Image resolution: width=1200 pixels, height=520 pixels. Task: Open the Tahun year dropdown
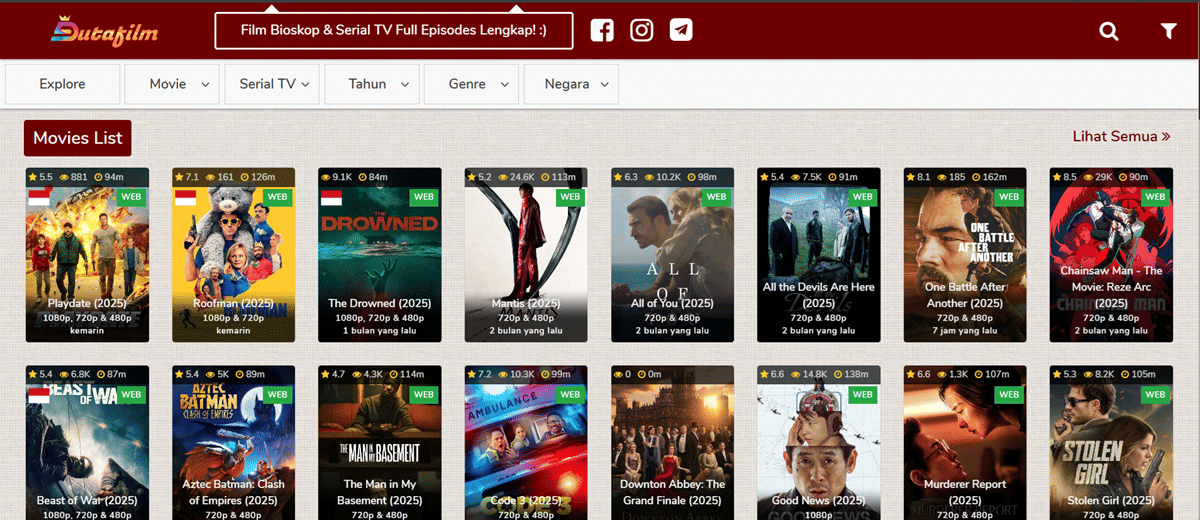pyautogui.click(x=372, y=84)
